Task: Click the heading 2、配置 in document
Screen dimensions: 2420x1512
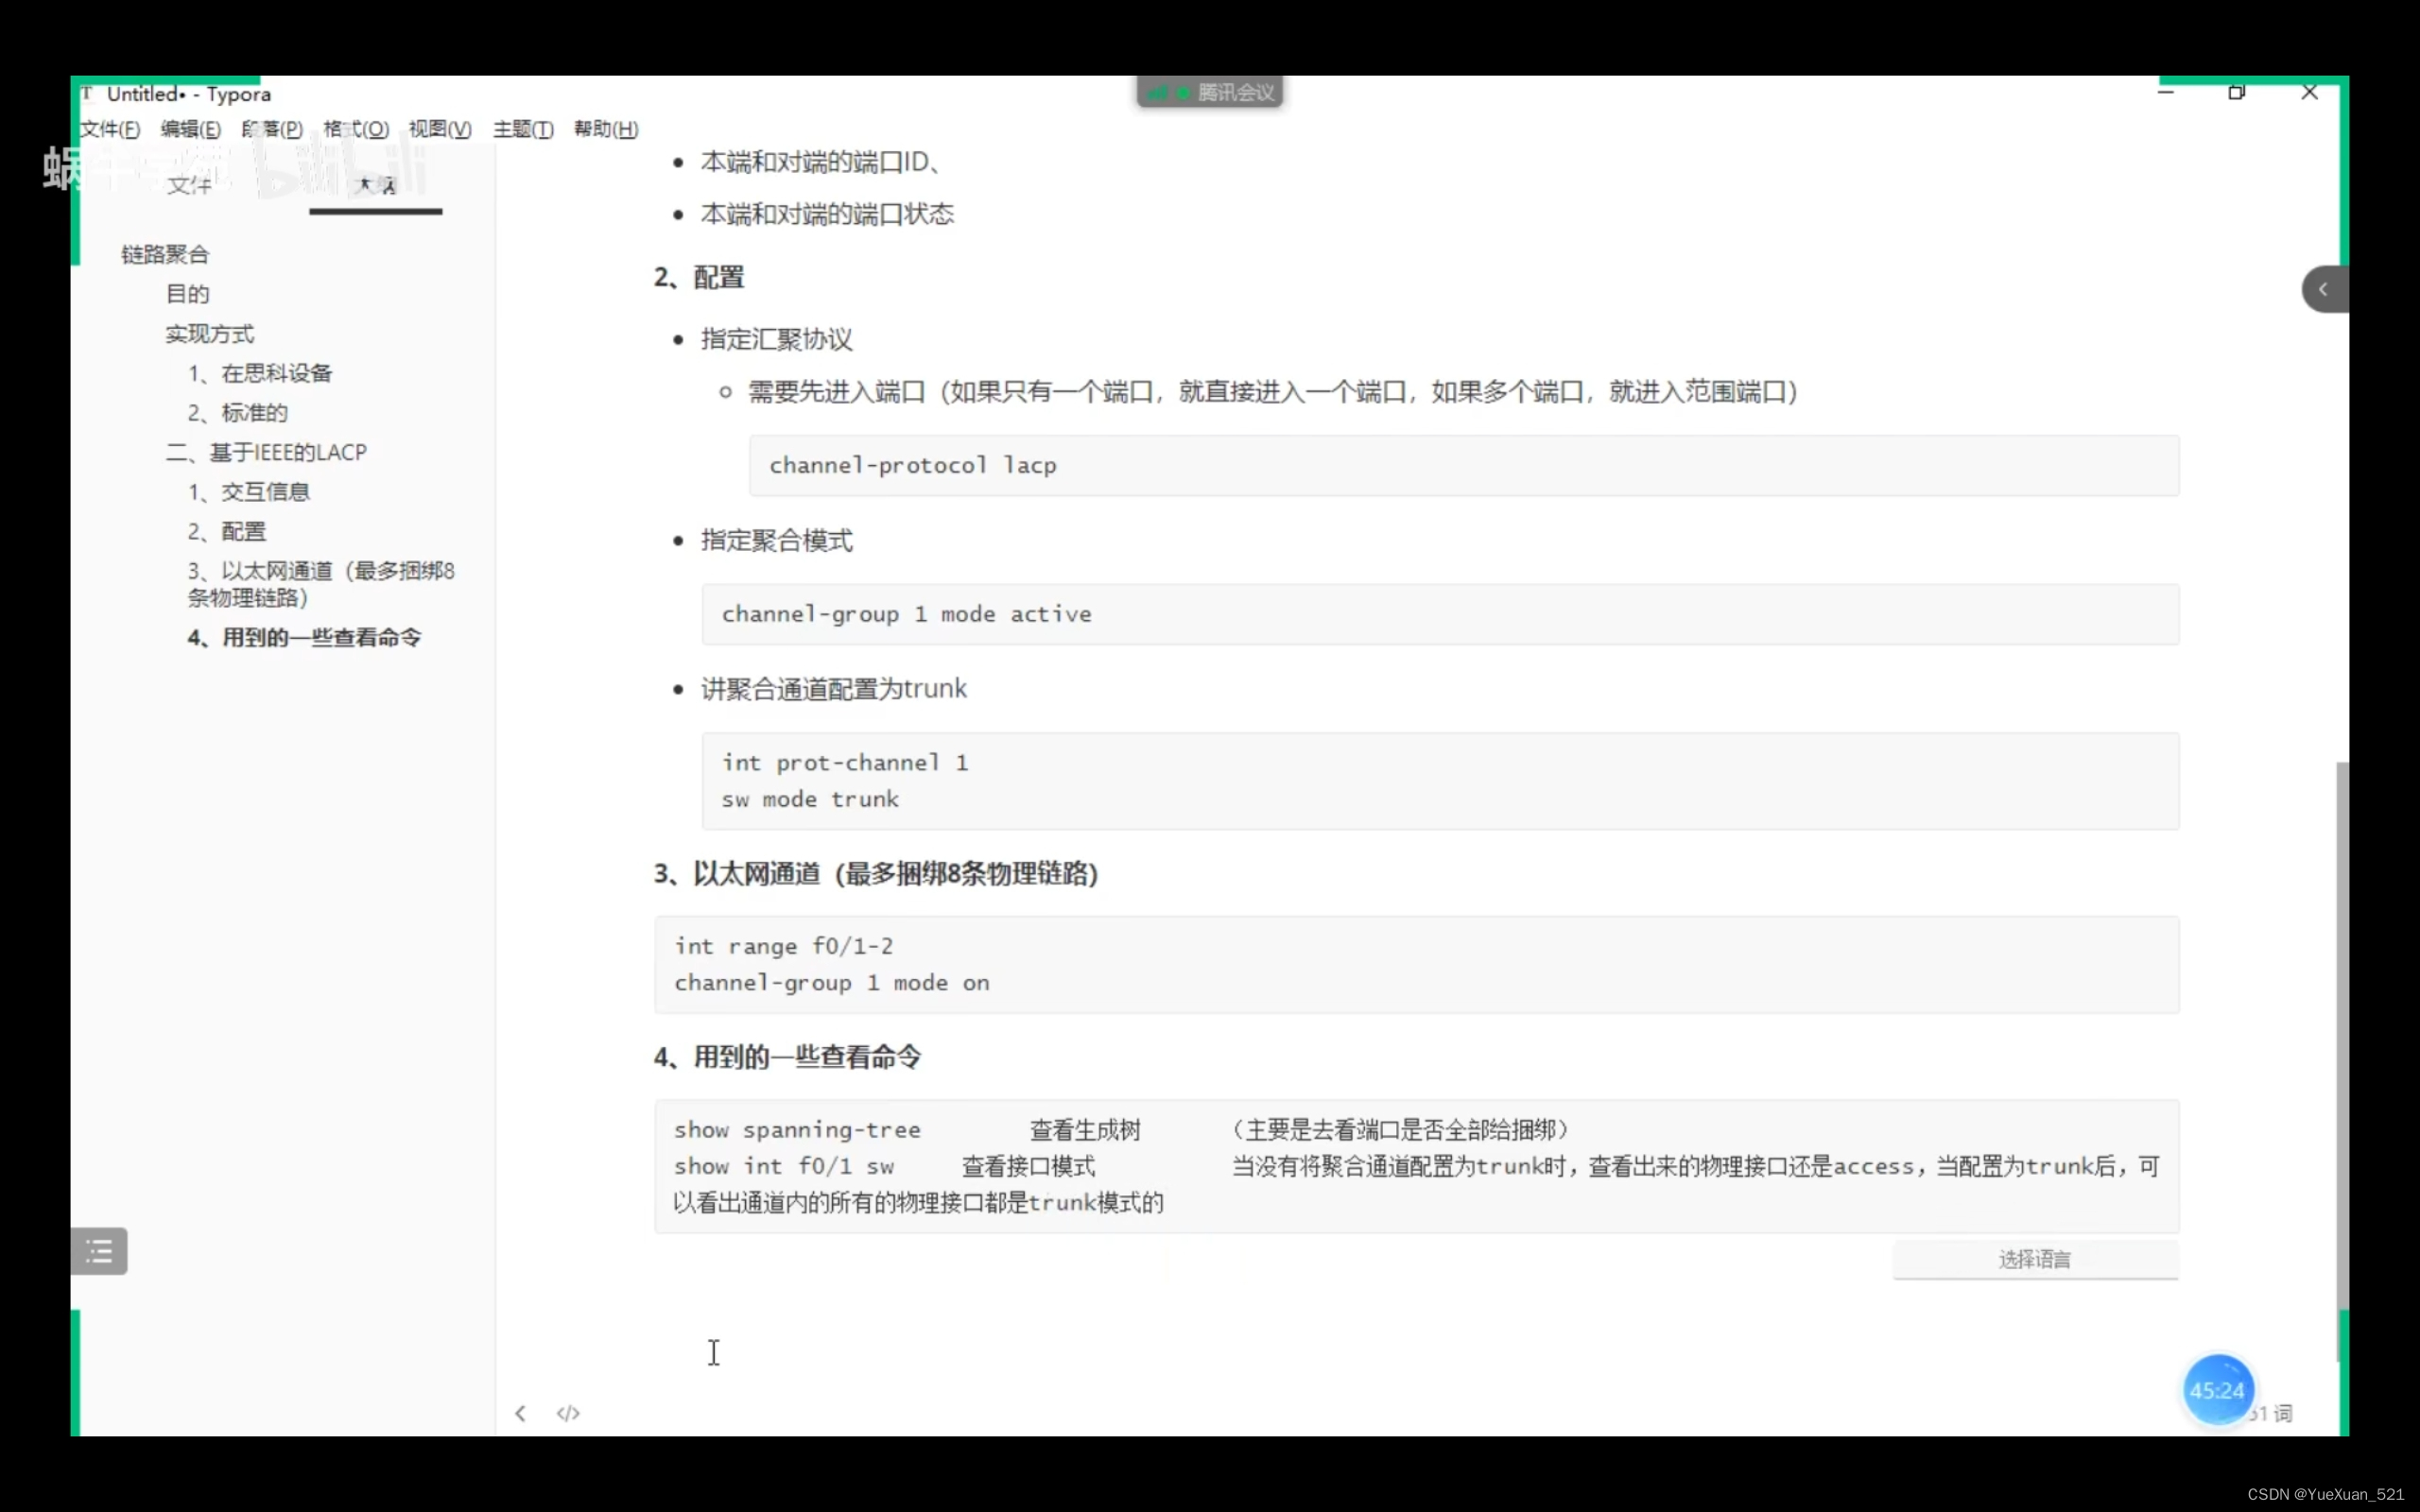Action: pos(699,277)
